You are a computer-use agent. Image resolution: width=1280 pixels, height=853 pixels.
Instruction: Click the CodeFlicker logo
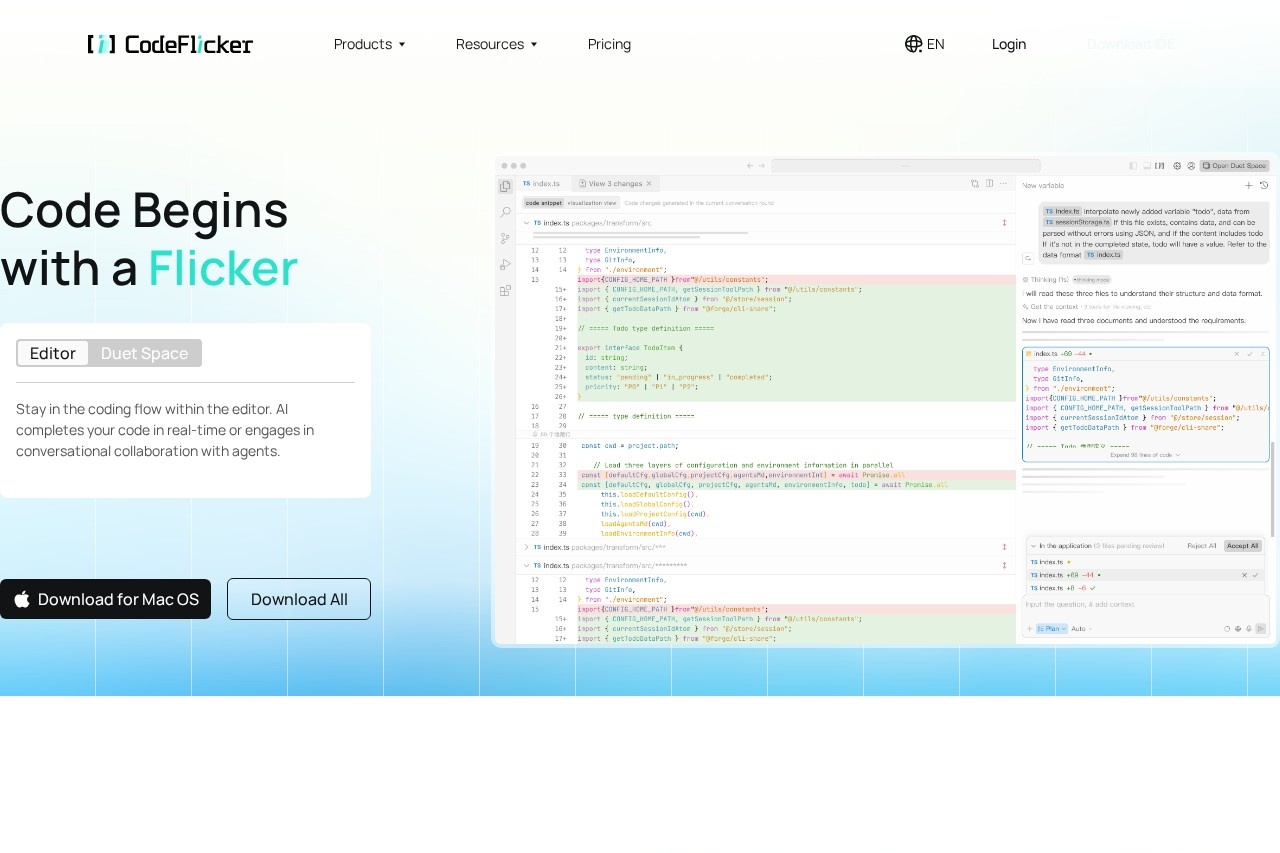click(170, 44)
